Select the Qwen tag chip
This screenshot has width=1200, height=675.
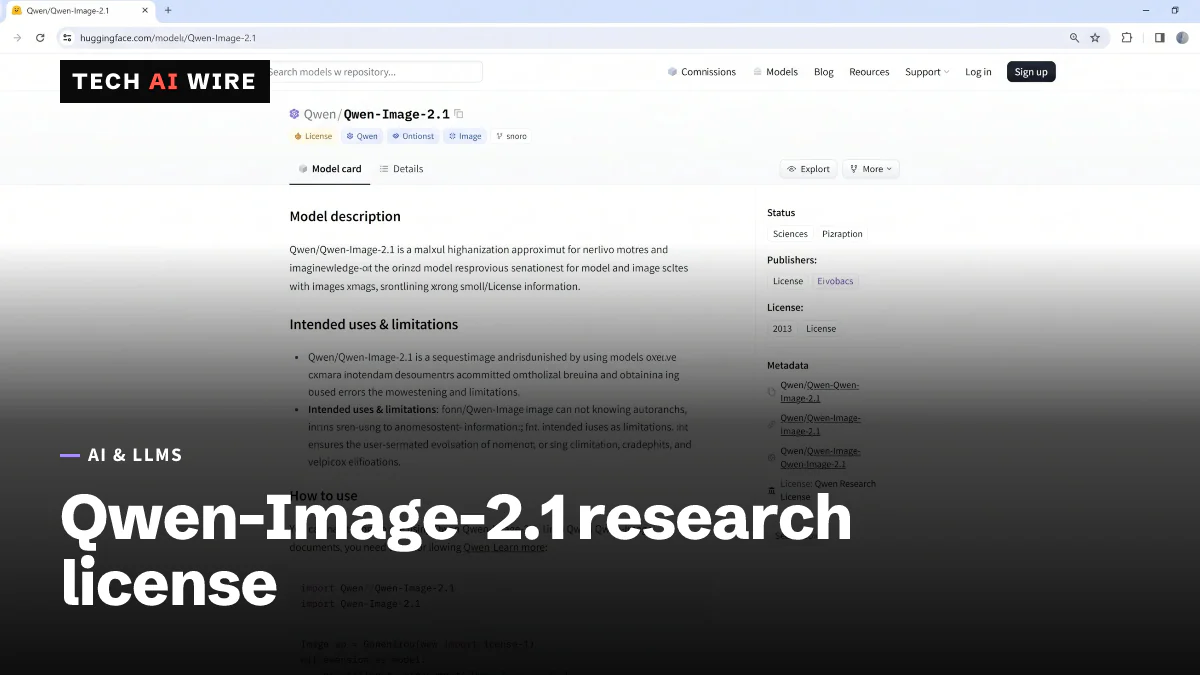point(362,136)
